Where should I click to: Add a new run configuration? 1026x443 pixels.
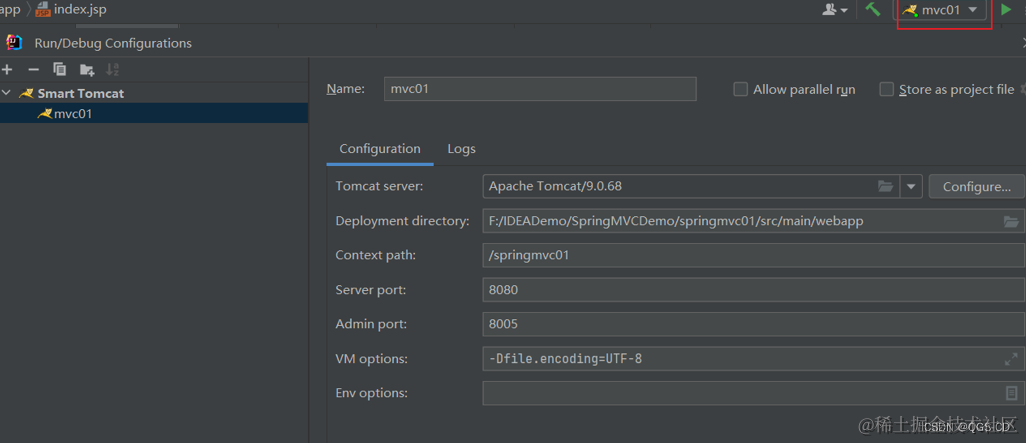pos(7,69)
